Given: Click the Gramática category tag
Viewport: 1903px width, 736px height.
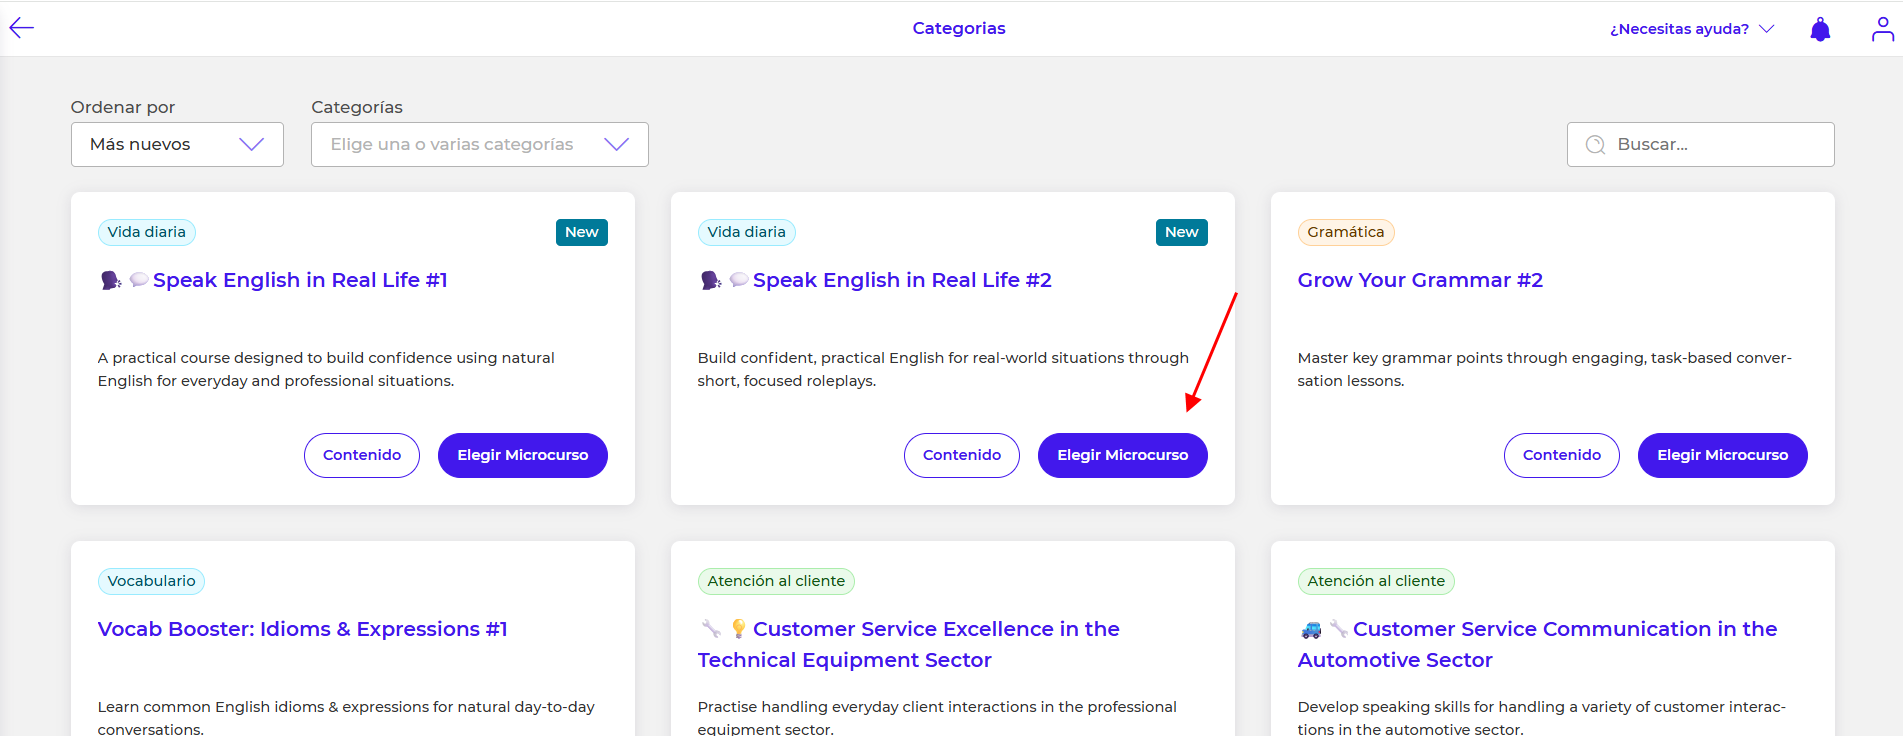Looking at the screenshot, I should pyautogui.click(x=1345, y=232).
